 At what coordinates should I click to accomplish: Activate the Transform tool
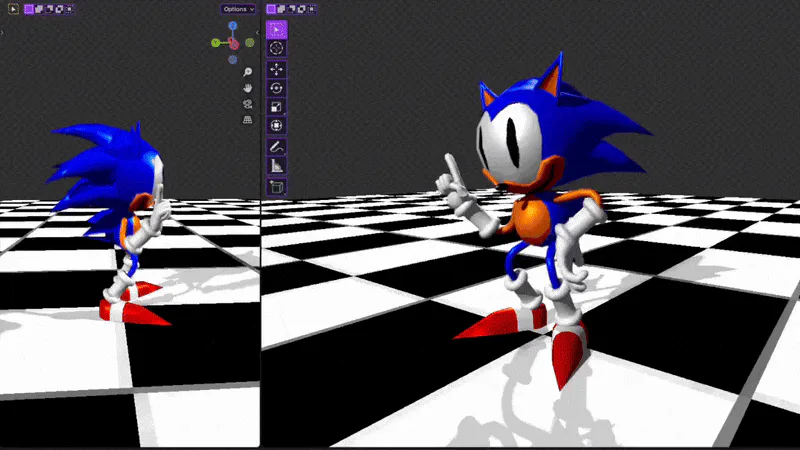277,126
